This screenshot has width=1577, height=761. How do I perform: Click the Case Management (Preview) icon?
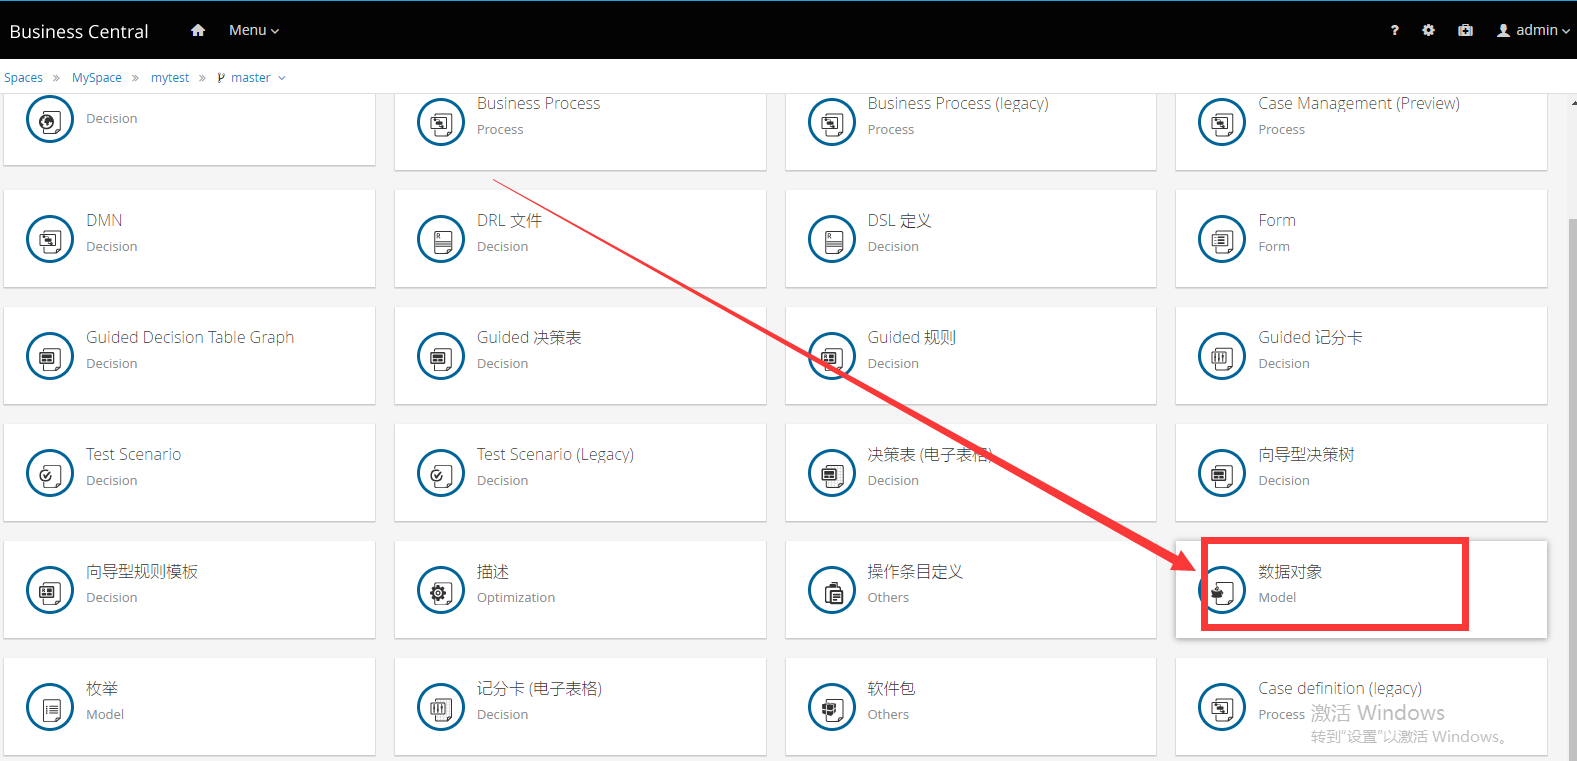pyautogui.click(x=1222, y=122)
